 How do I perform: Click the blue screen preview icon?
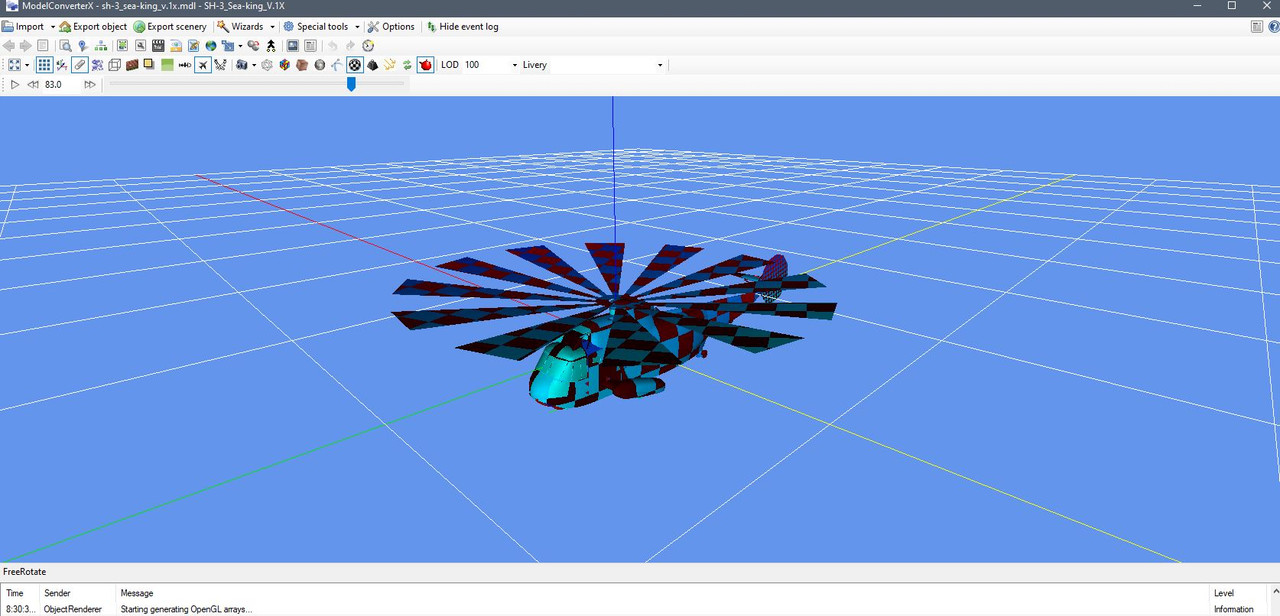coord(293,45)
